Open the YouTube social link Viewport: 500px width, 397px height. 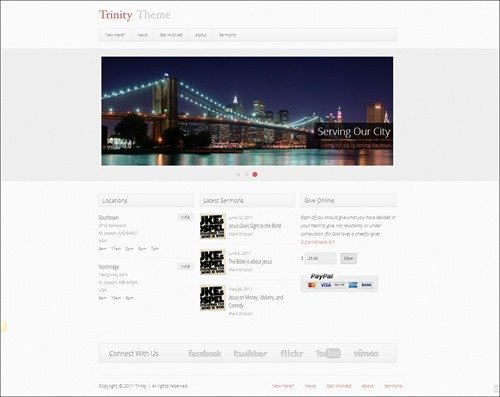(328, 353)
